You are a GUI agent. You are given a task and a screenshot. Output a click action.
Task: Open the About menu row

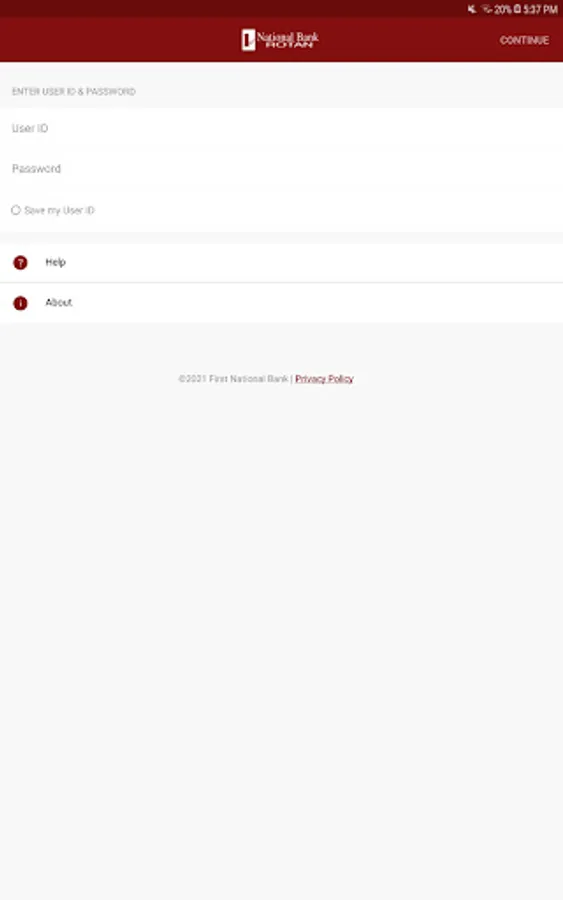click(281, 303)
